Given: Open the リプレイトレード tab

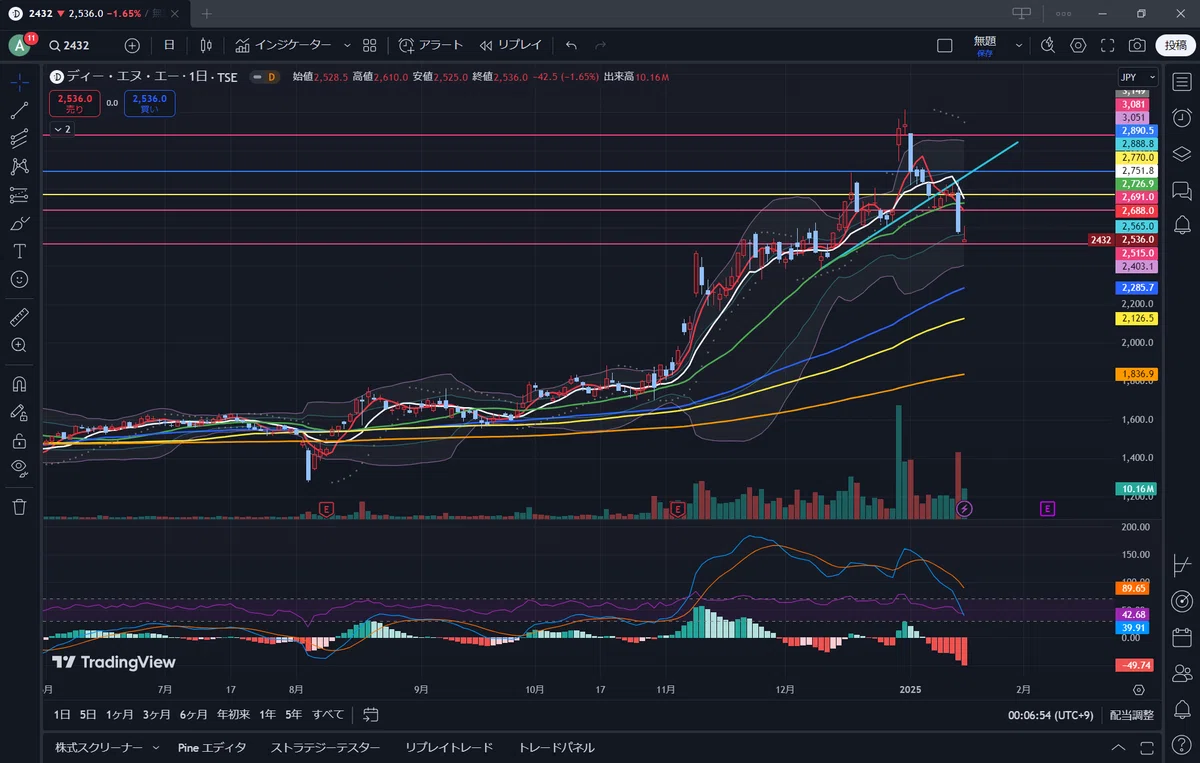Looking at the screenshot, I should coord(449,747).
